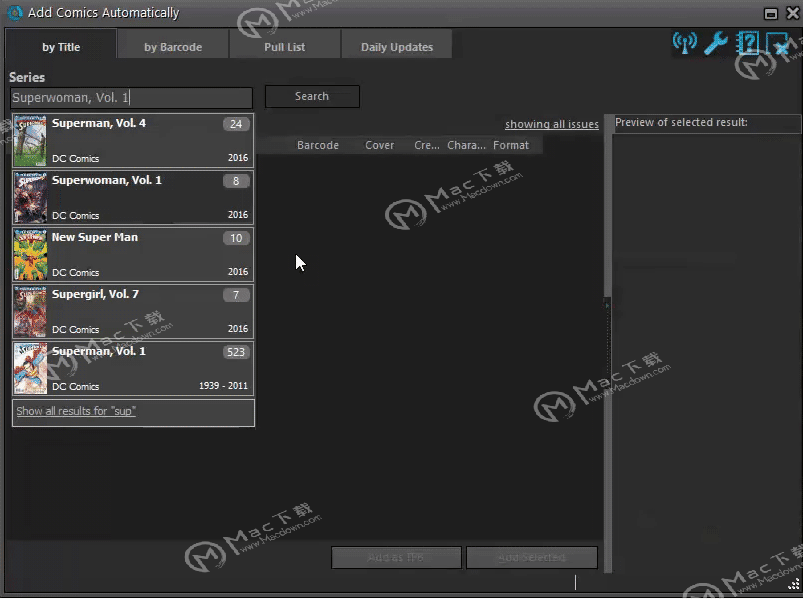Collapse the preview pane via splitter arrow
The height and width of the screenshot is (599, 803).
tap(607, 306)
